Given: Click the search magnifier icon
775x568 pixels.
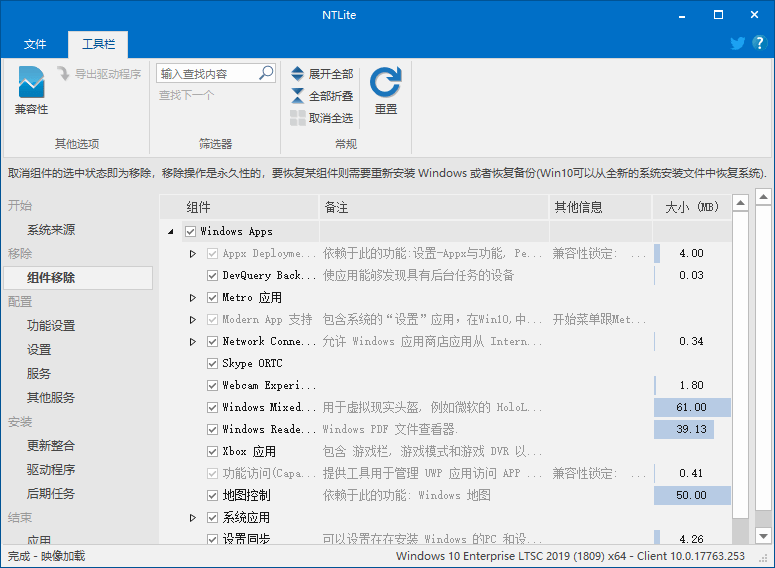Looking at the screenshot, I should tap(266, 73).
